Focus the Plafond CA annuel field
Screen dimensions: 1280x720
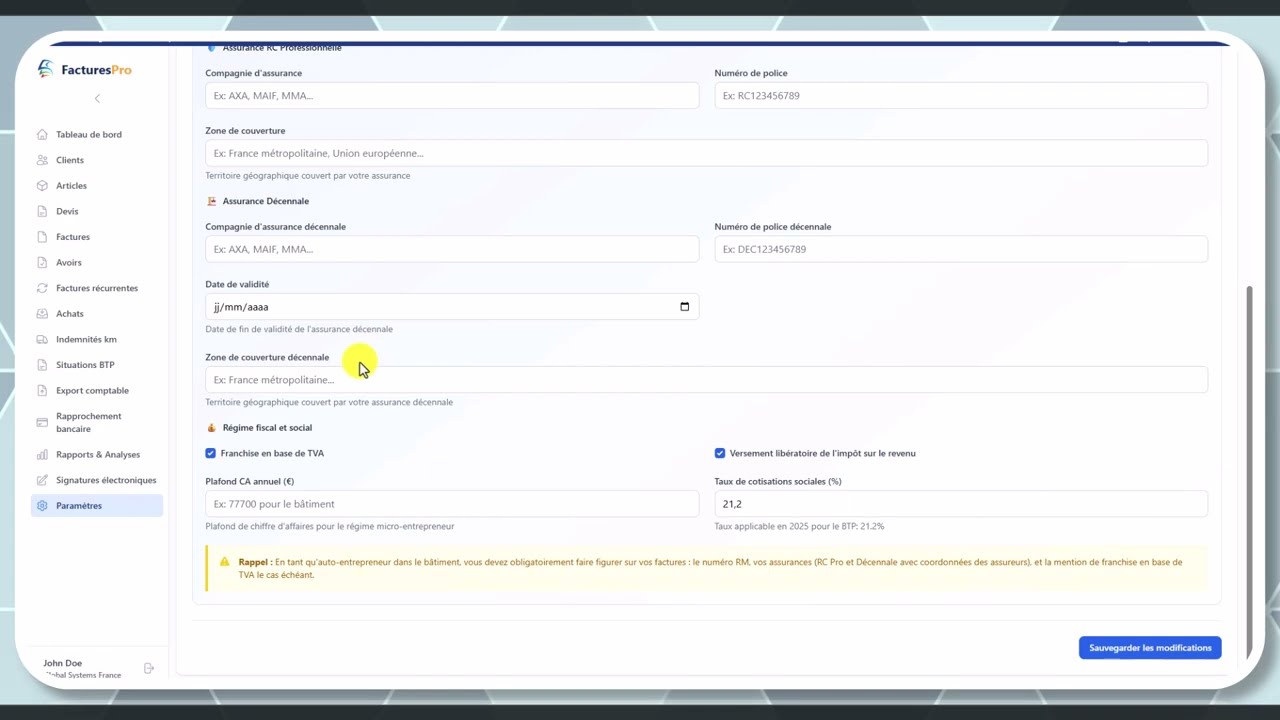[x=452, y=504]
